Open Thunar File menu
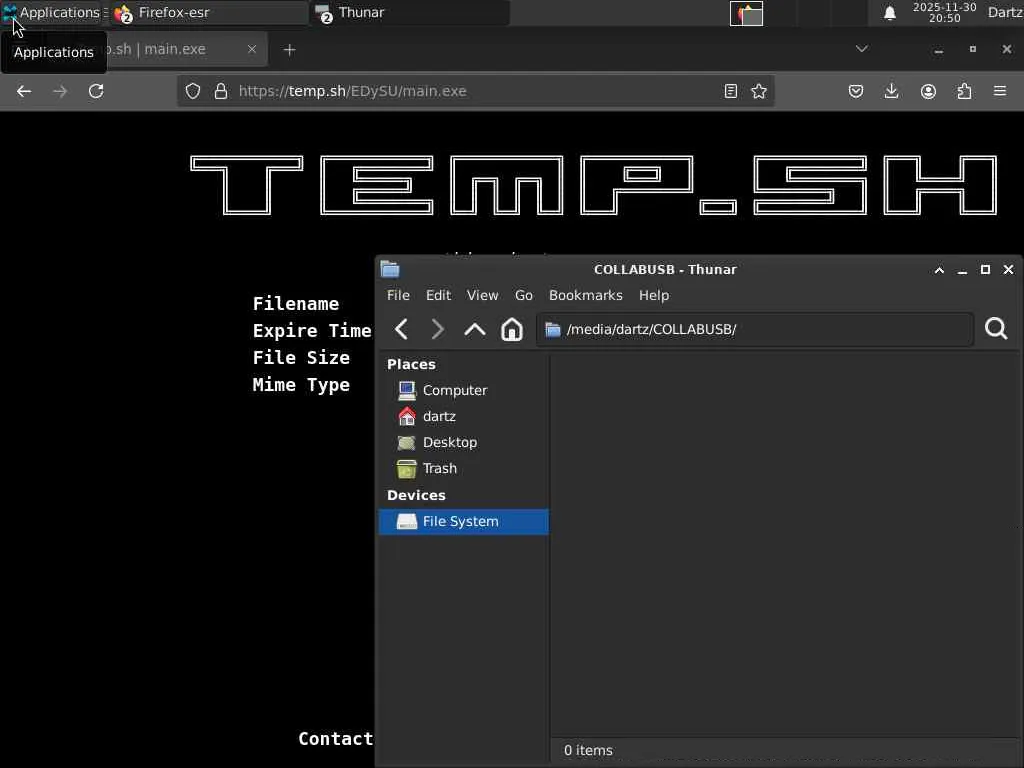1024x768 pixels. 398,295
